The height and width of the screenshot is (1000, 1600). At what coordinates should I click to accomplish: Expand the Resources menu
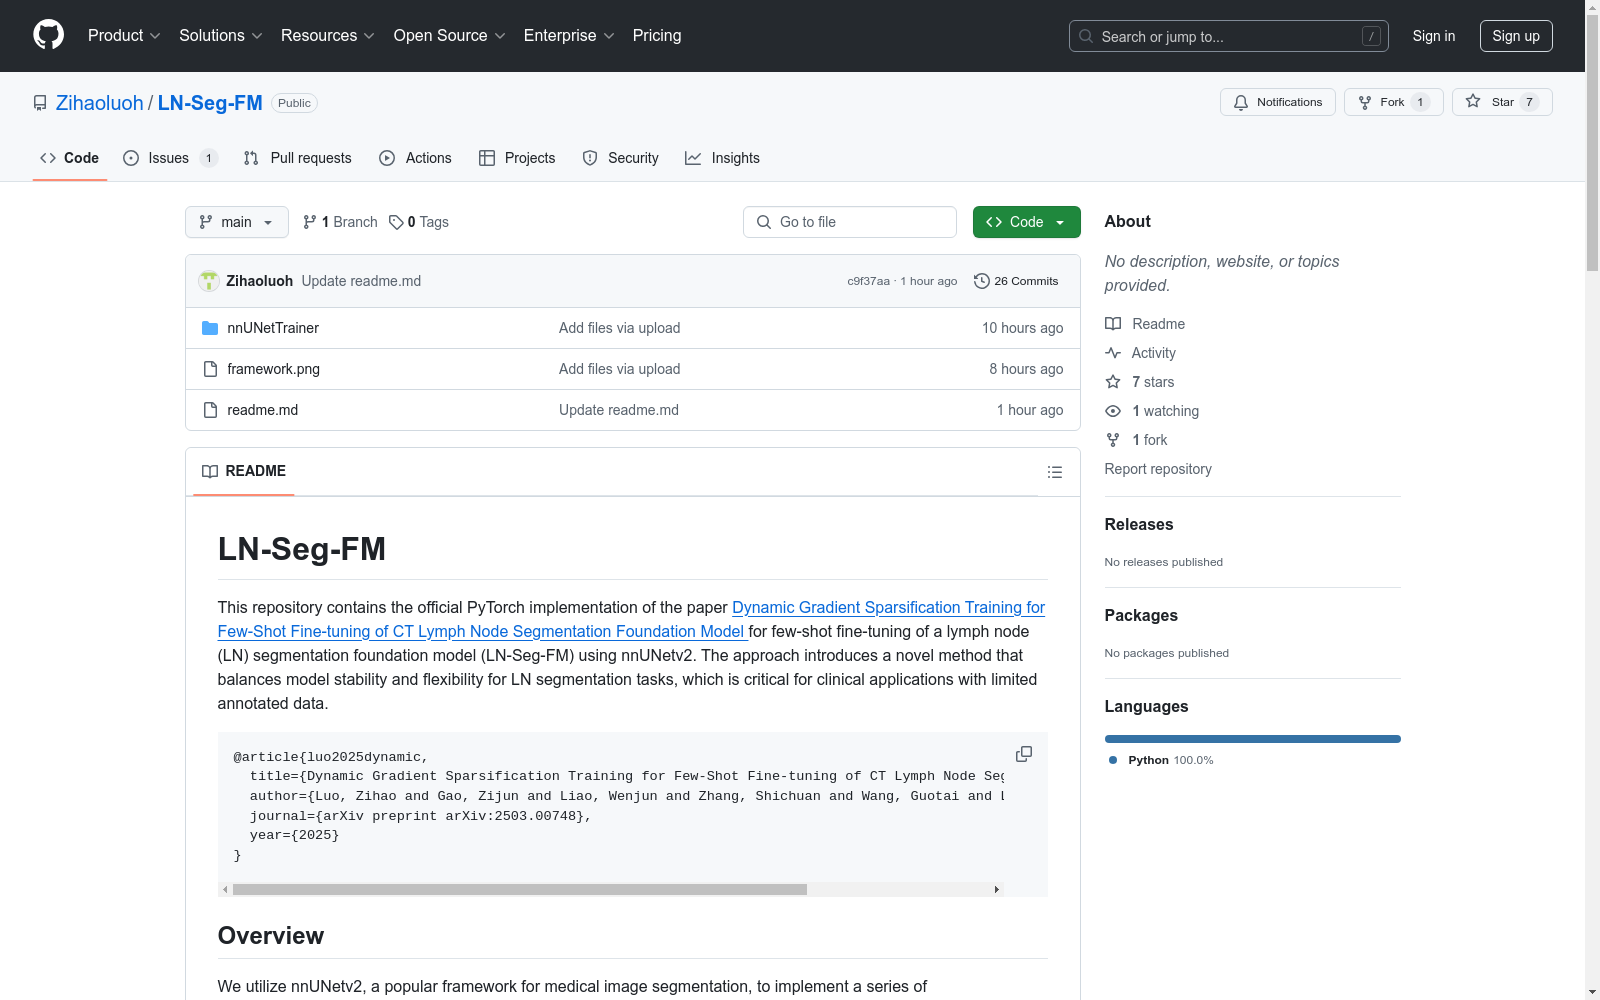tap(328, 36)
